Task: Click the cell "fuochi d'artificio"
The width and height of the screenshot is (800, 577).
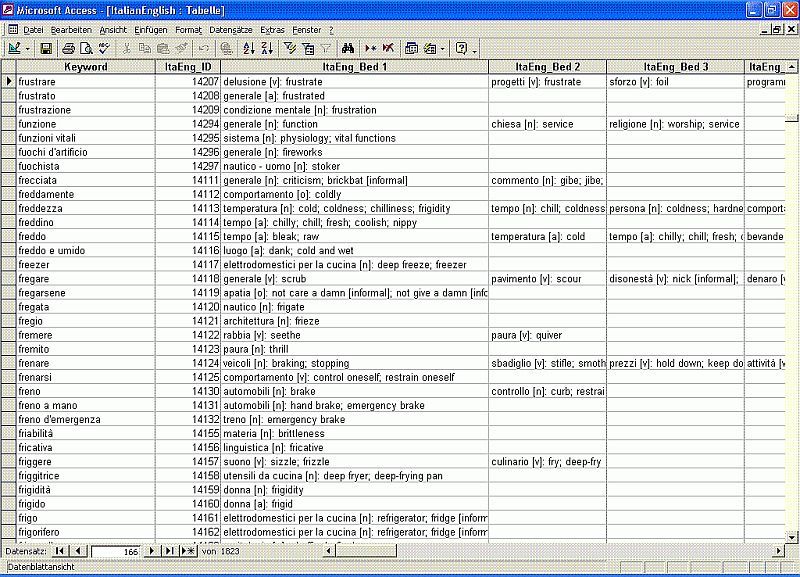Action: click(x=86, y=152)
